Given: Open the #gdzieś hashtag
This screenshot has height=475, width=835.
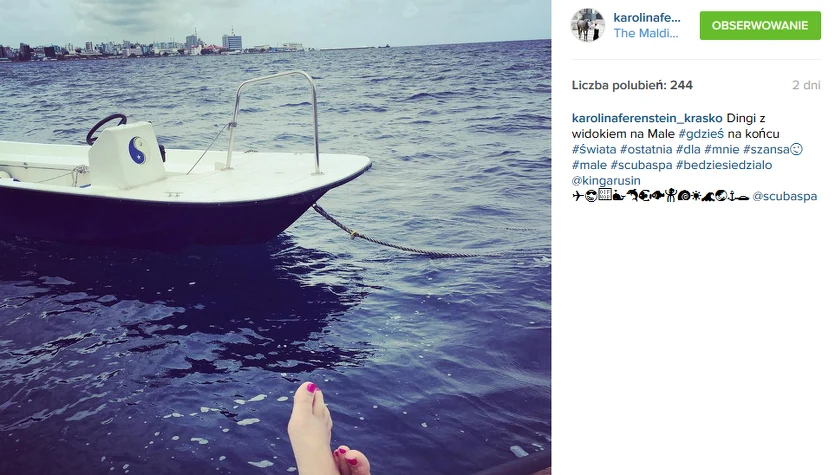Looking at the screenshot, I should point(701,134).
